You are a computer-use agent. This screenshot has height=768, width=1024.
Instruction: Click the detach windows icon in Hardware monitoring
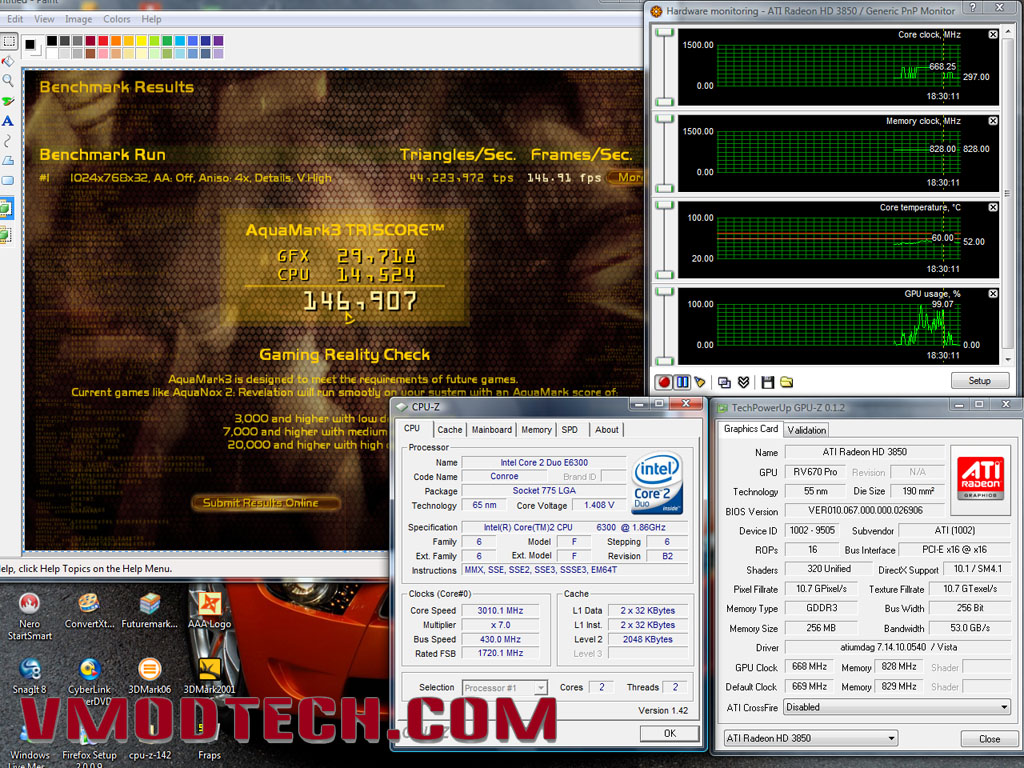[x=724, y=382]
